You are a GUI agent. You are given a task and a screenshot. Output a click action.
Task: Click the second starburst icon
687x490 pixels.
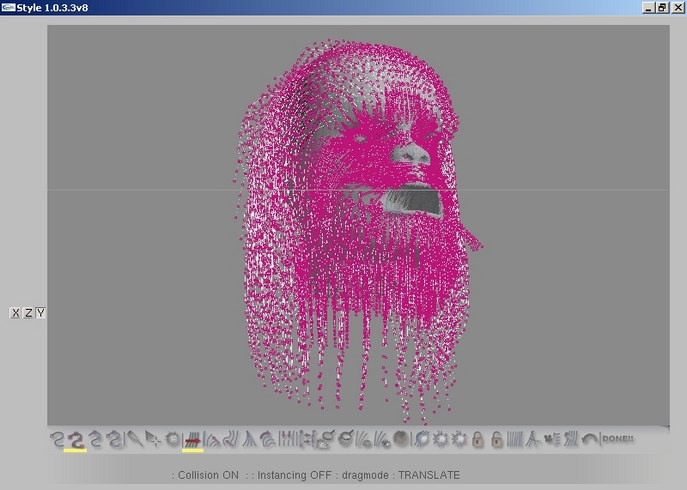click(x=459, y=439)
